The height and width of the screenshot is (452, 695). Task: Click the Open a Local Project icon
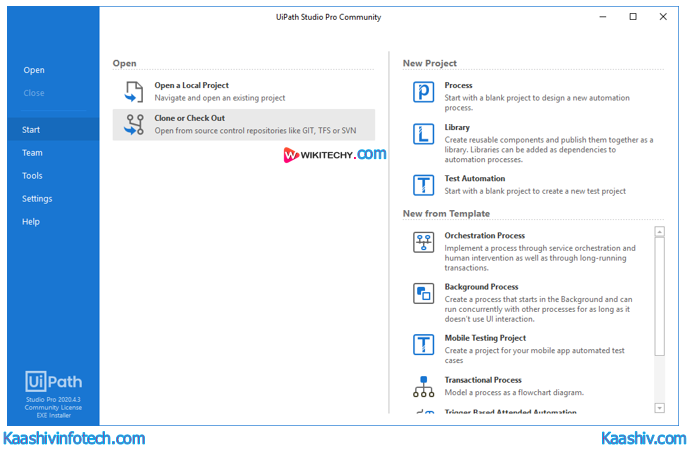tap(134, 92)
